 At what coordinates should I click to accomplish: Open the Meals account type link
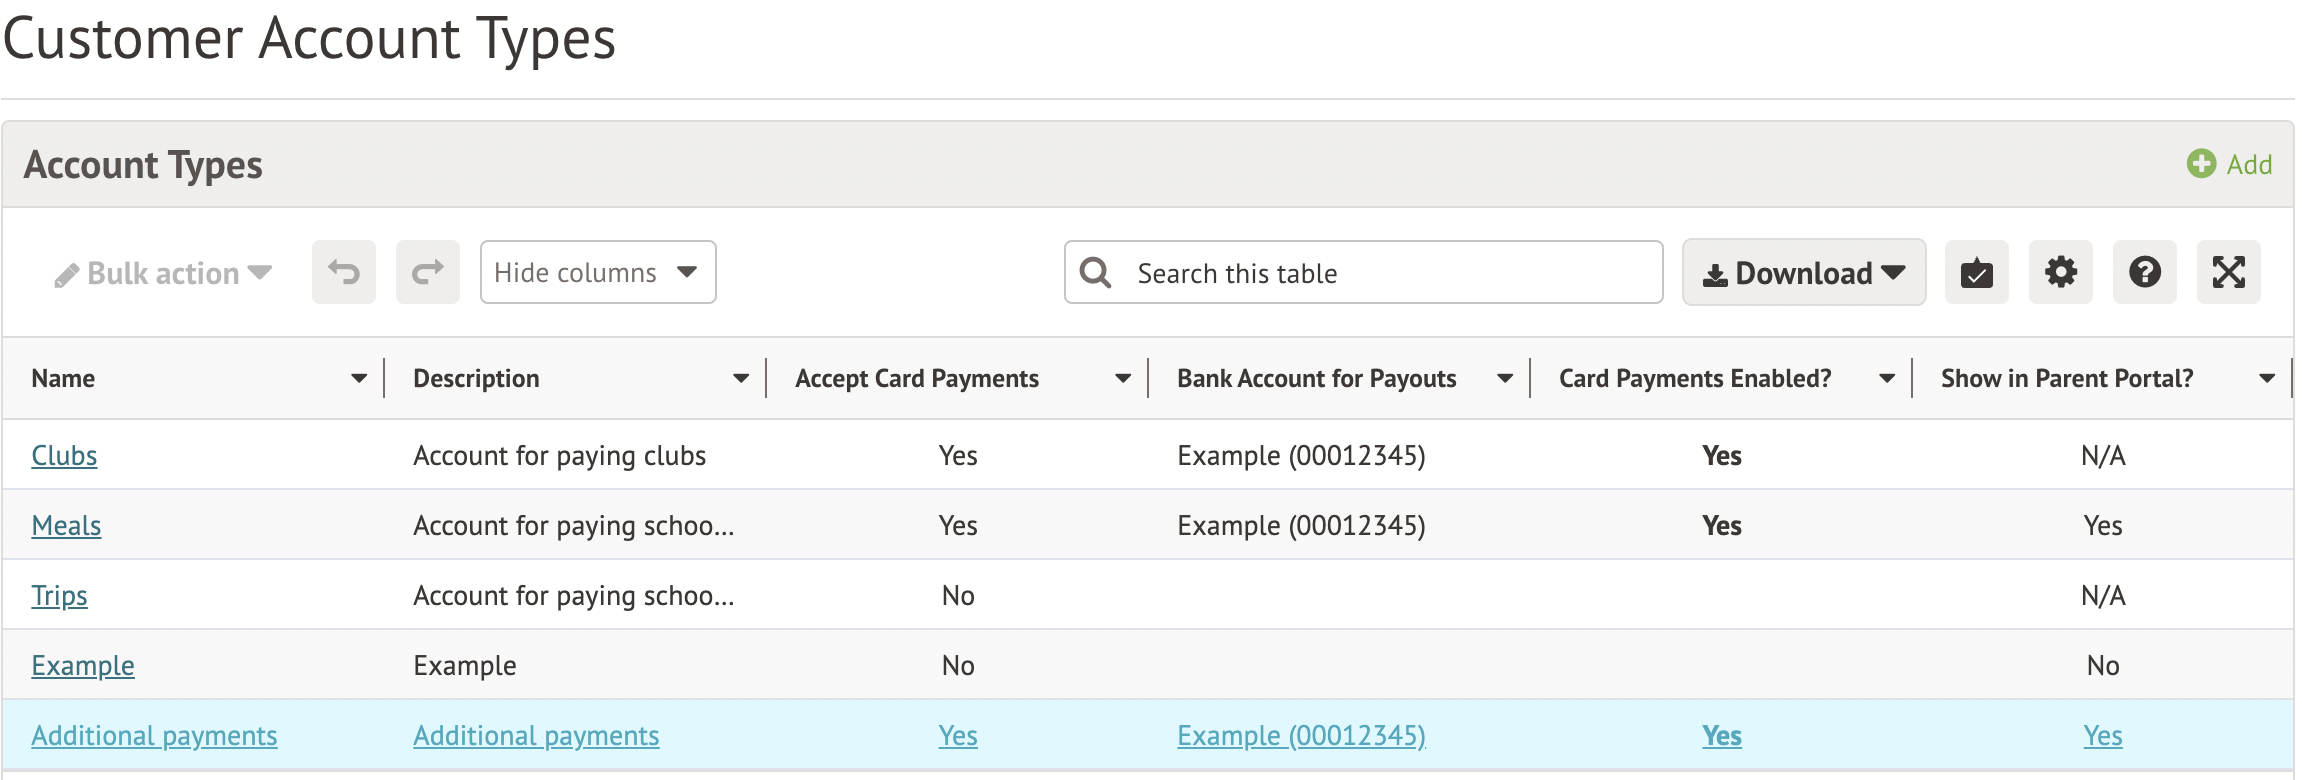click(66, 526)
